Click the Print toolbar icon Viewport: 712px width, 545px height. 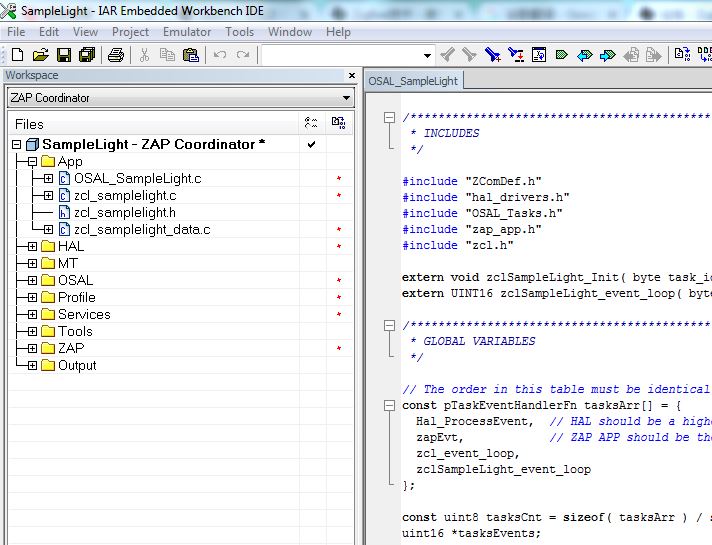116,55
